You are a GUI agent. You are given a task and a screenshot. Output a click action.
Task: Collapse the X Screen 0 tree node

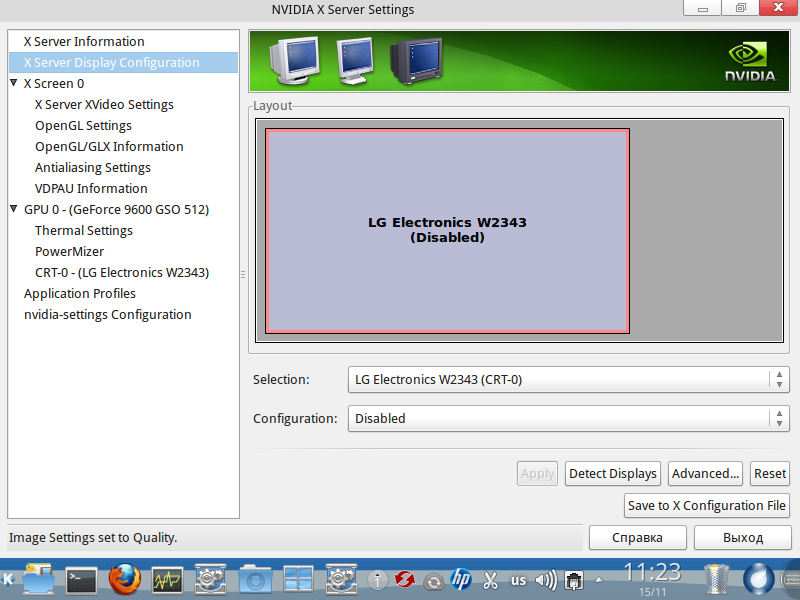click(x=14, y=83)
